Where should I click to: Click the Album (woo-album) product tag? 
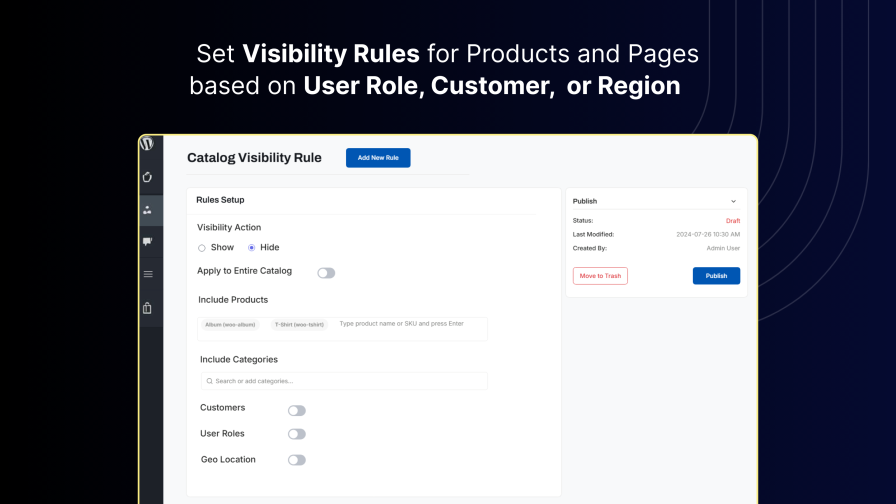(230, 325)
